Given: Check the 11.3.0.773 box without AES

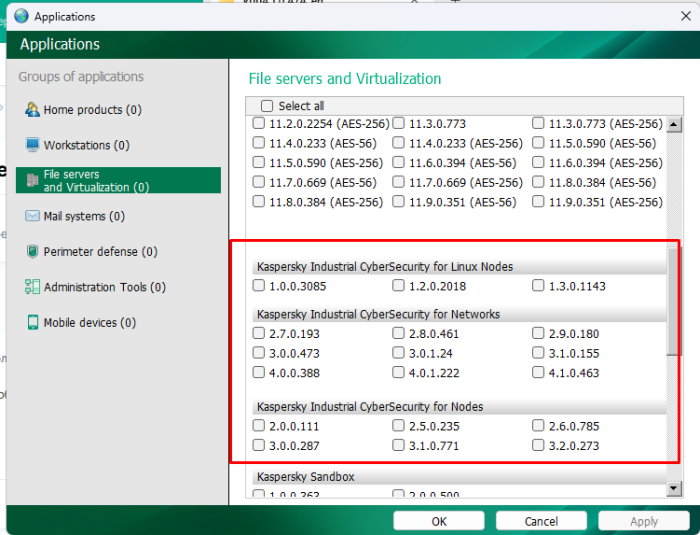Looking at the screenshot, I should (398, 123).
